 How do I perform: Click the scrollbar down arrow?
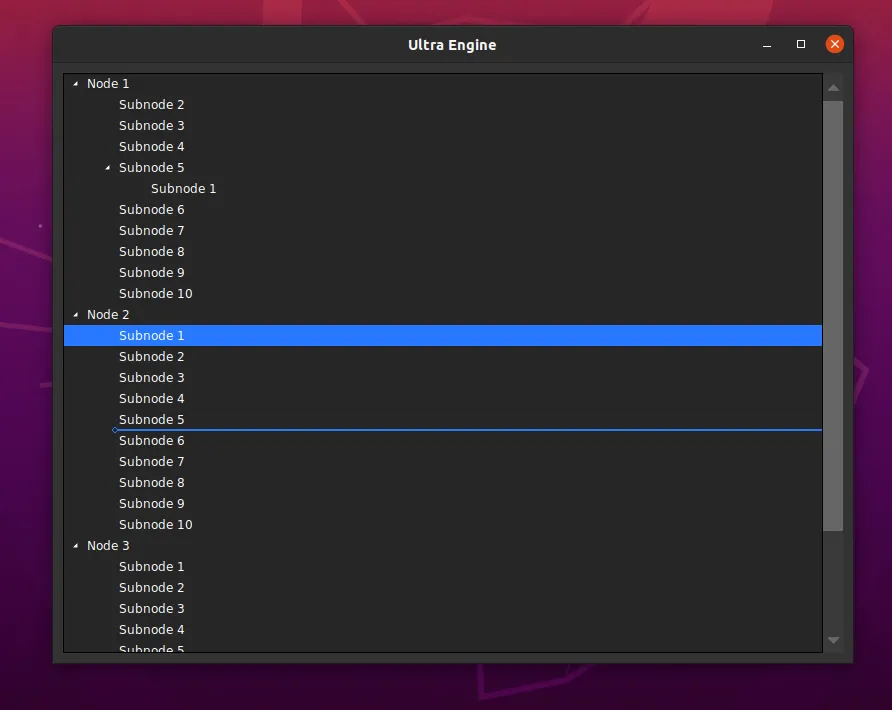pyautogui.click(x=833, y=640)
